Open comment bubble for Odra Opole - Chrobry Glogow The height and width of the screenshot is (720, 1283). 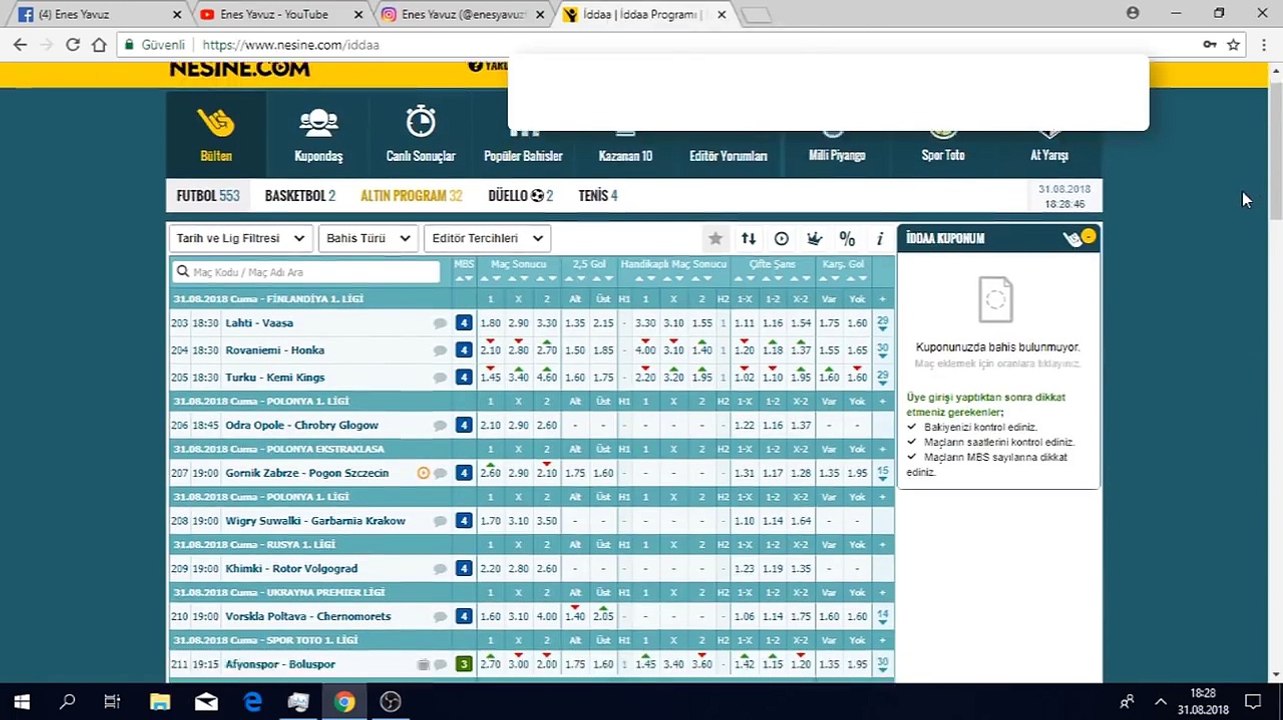[x=440, y=425]
